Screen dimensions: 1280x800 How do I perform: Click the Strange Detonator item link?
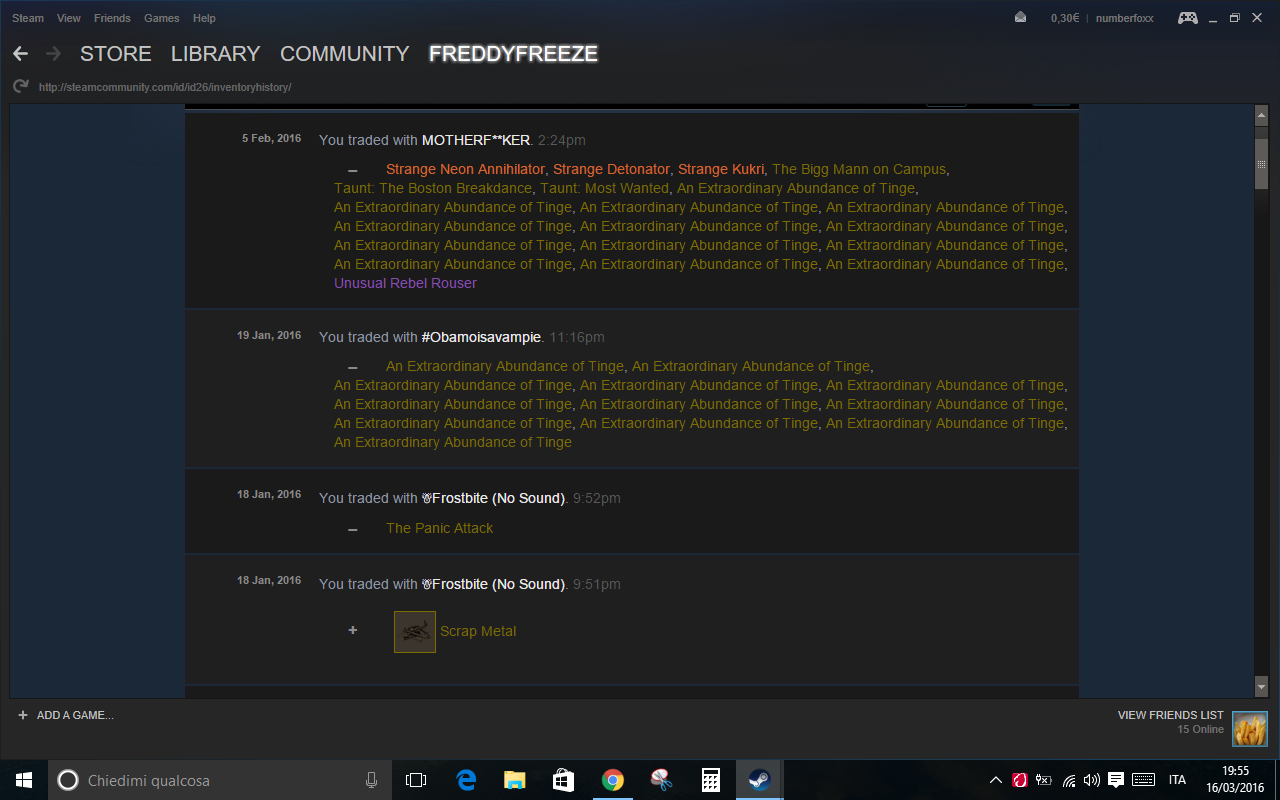click(x=612, y=169)
